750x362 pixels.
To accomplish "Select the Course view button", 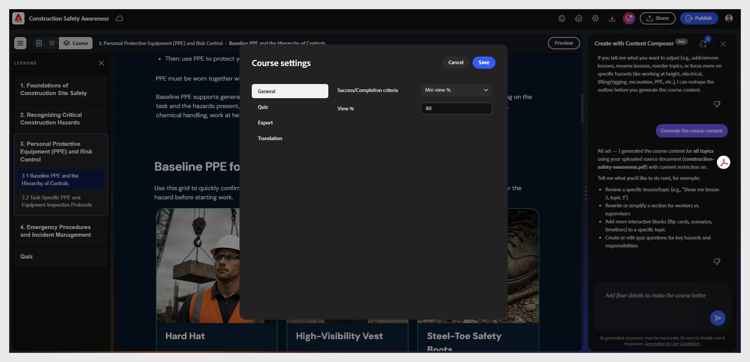I will coord(76,43).
